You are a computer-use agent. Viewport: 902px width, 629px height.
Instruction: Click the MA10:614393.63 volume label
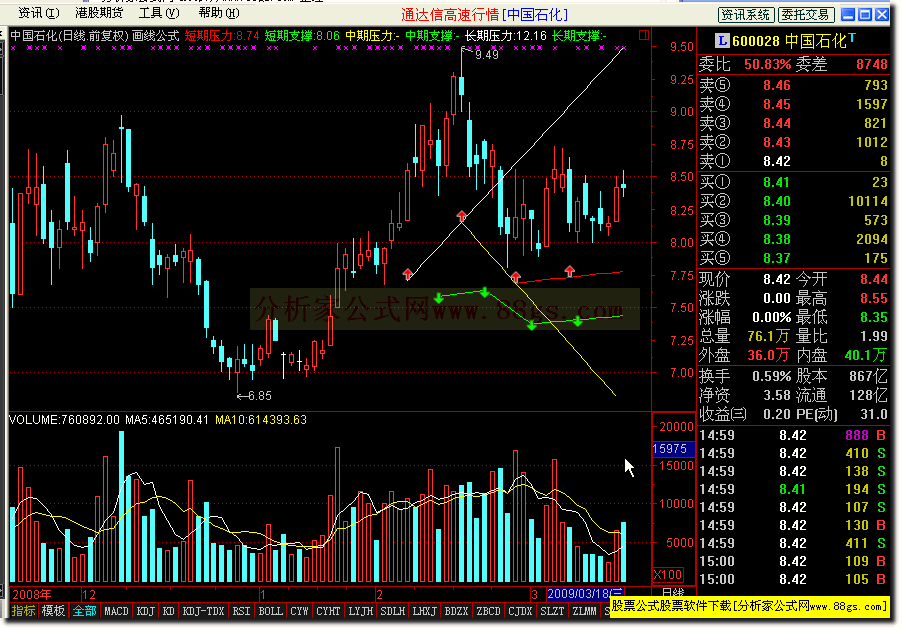tap(261, 420)
